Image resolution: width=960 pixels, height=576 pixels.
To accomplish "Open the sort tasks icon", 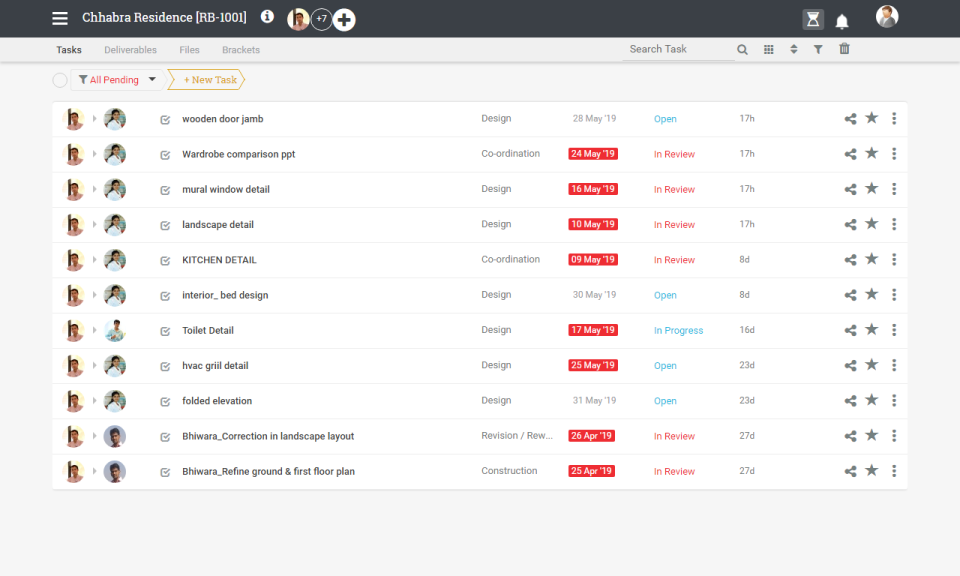I will (793, 48).
